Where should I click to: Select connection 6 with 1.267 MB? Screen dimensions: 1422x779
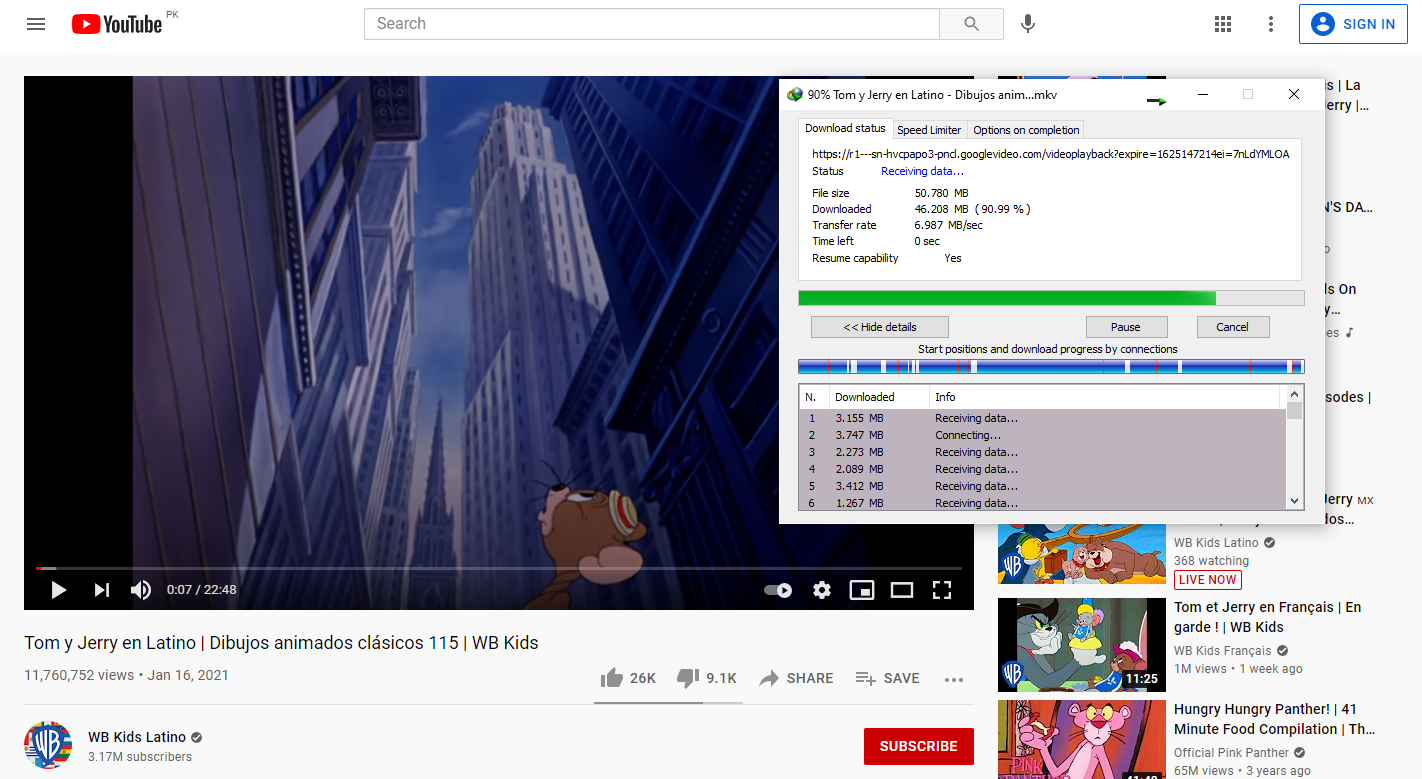pos(1041,502)
